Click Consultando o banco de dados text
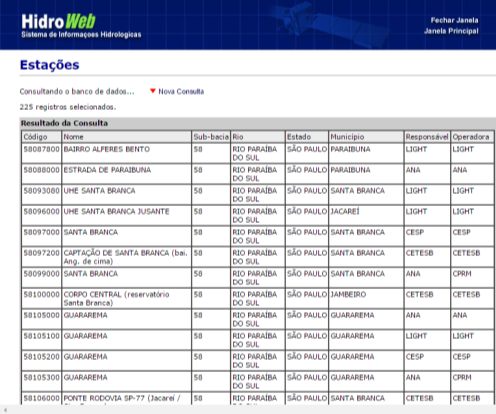 click(x=77, y=91)
